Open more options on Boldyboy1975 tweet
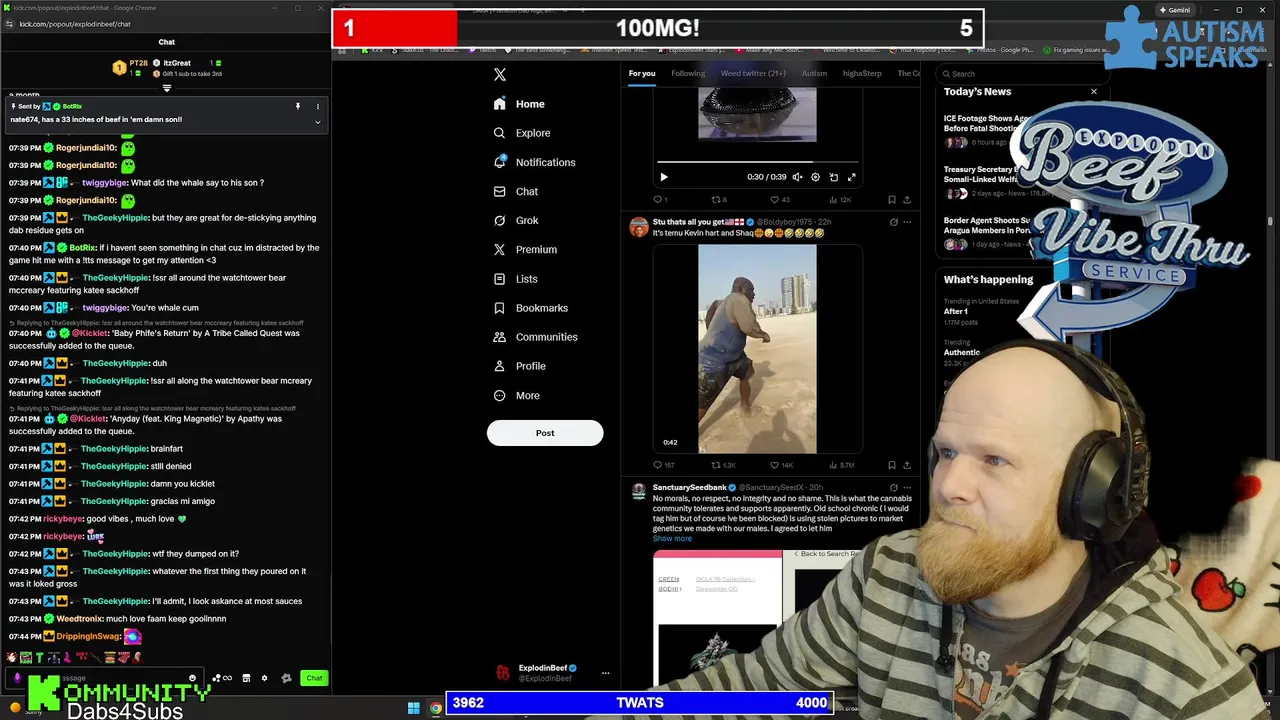Screen dimensions: 1280x720 click(907, 222)
